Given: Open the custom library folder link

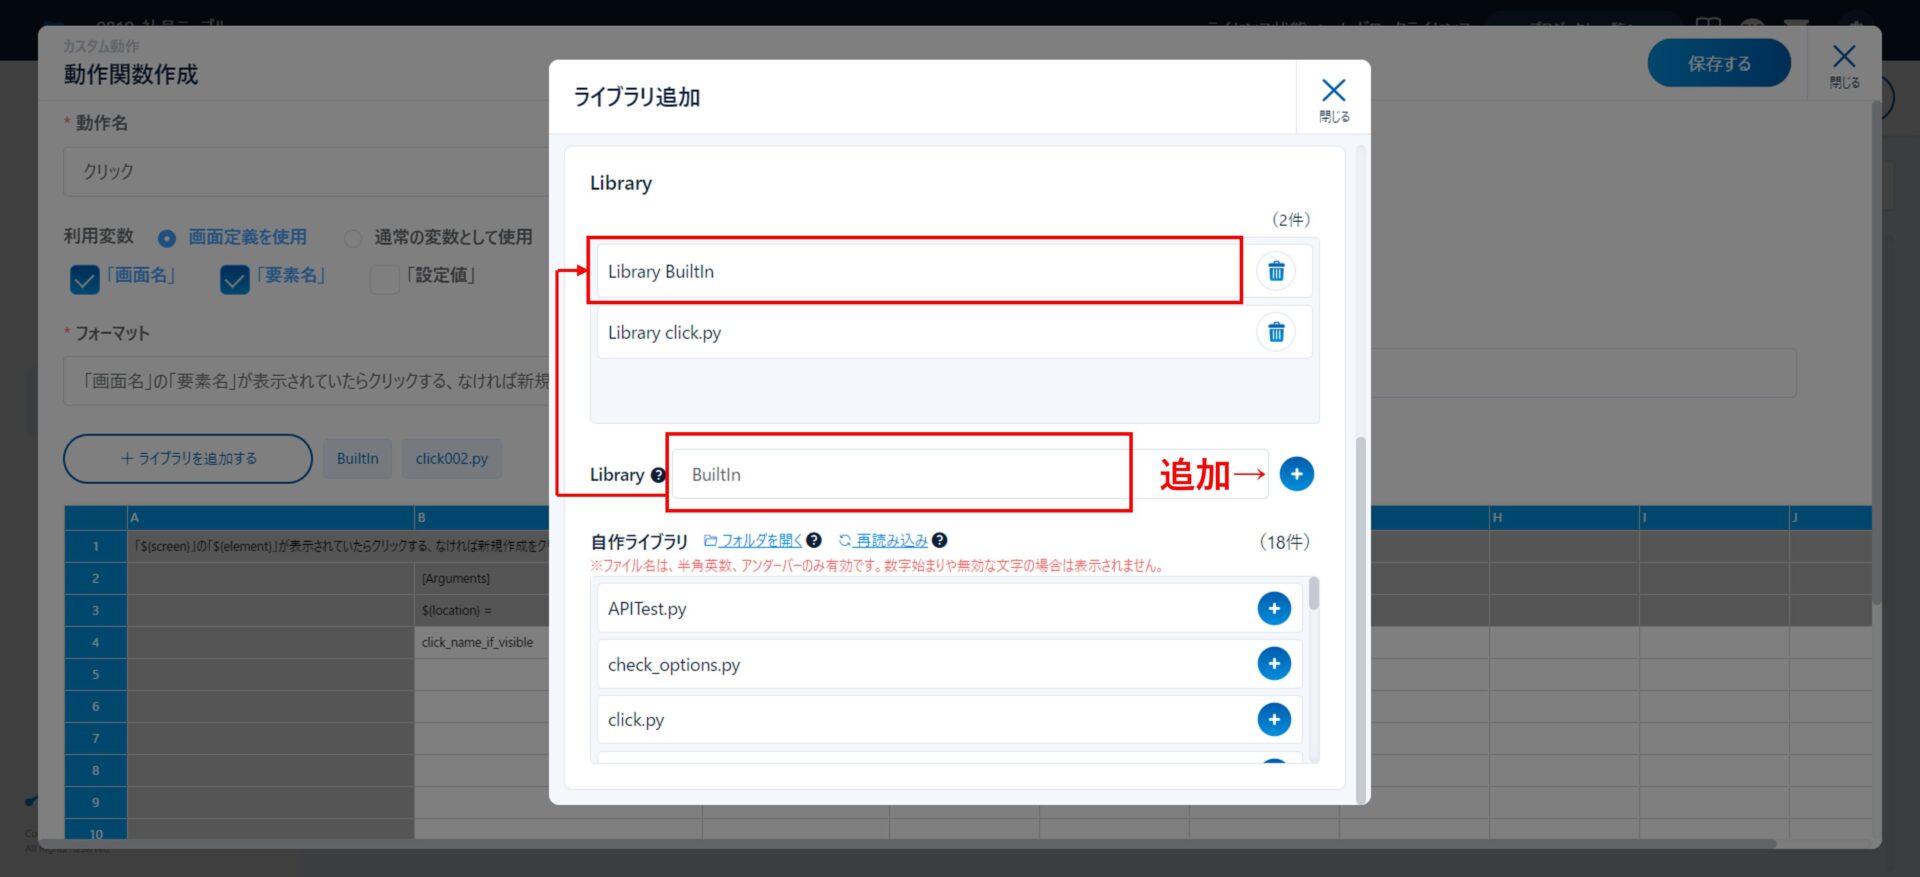Looking at the screenshot, I should pos(754,541).
